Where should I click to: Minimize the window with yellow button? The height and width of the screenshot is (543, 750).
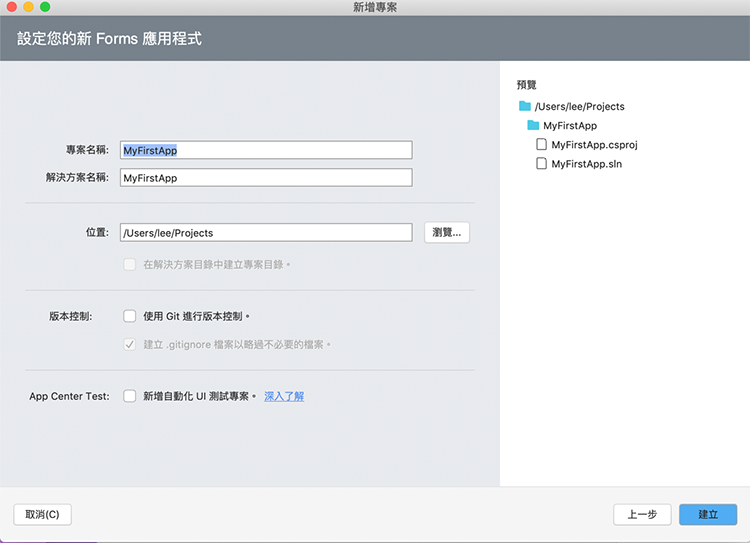click(29, 7)
